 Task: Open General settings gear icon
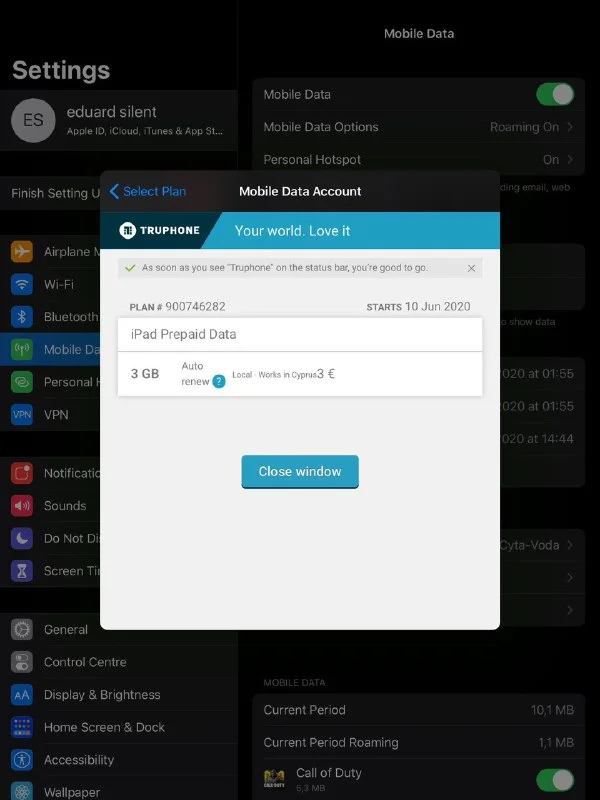click(22, 630)
